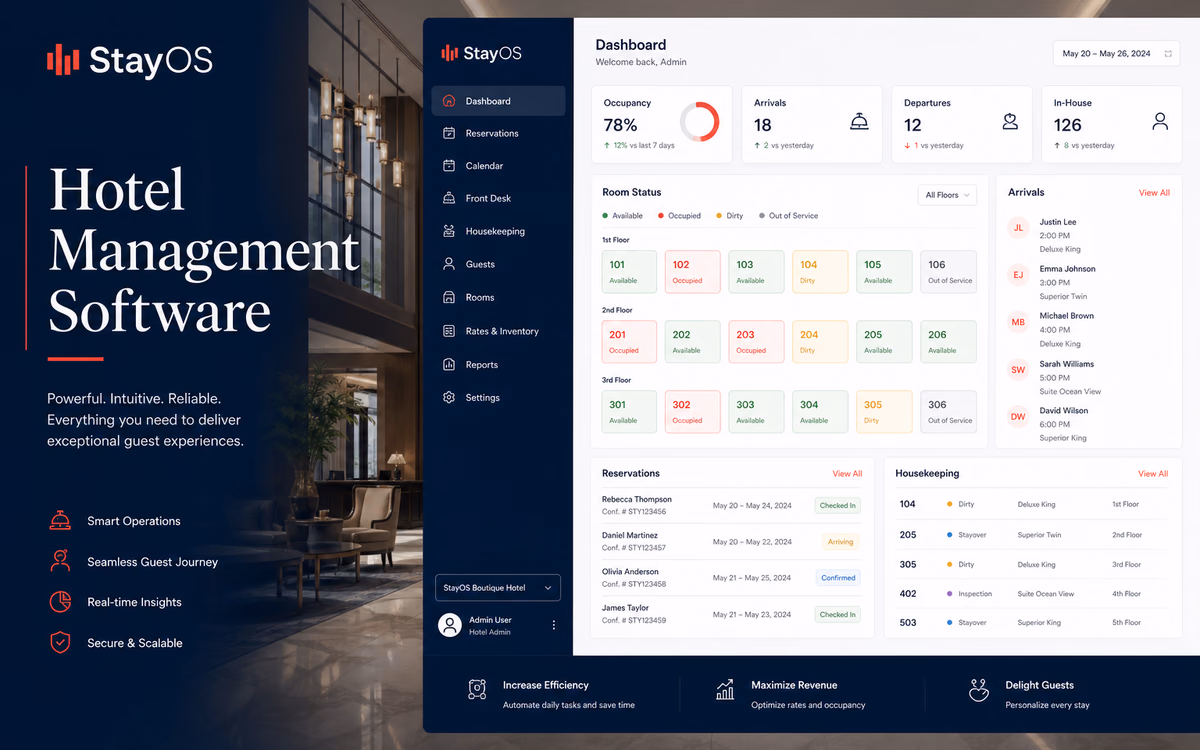Click Emma Johnson's EJ avatar
The height and width of the screenshot is (750, 1200).
1018,275
